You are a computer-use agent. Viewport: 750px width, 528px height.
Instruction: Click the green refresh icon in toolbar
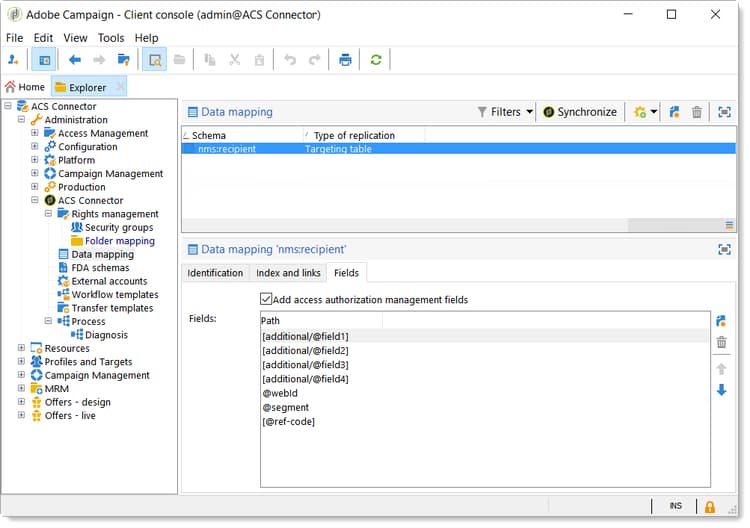coord(376,60)
